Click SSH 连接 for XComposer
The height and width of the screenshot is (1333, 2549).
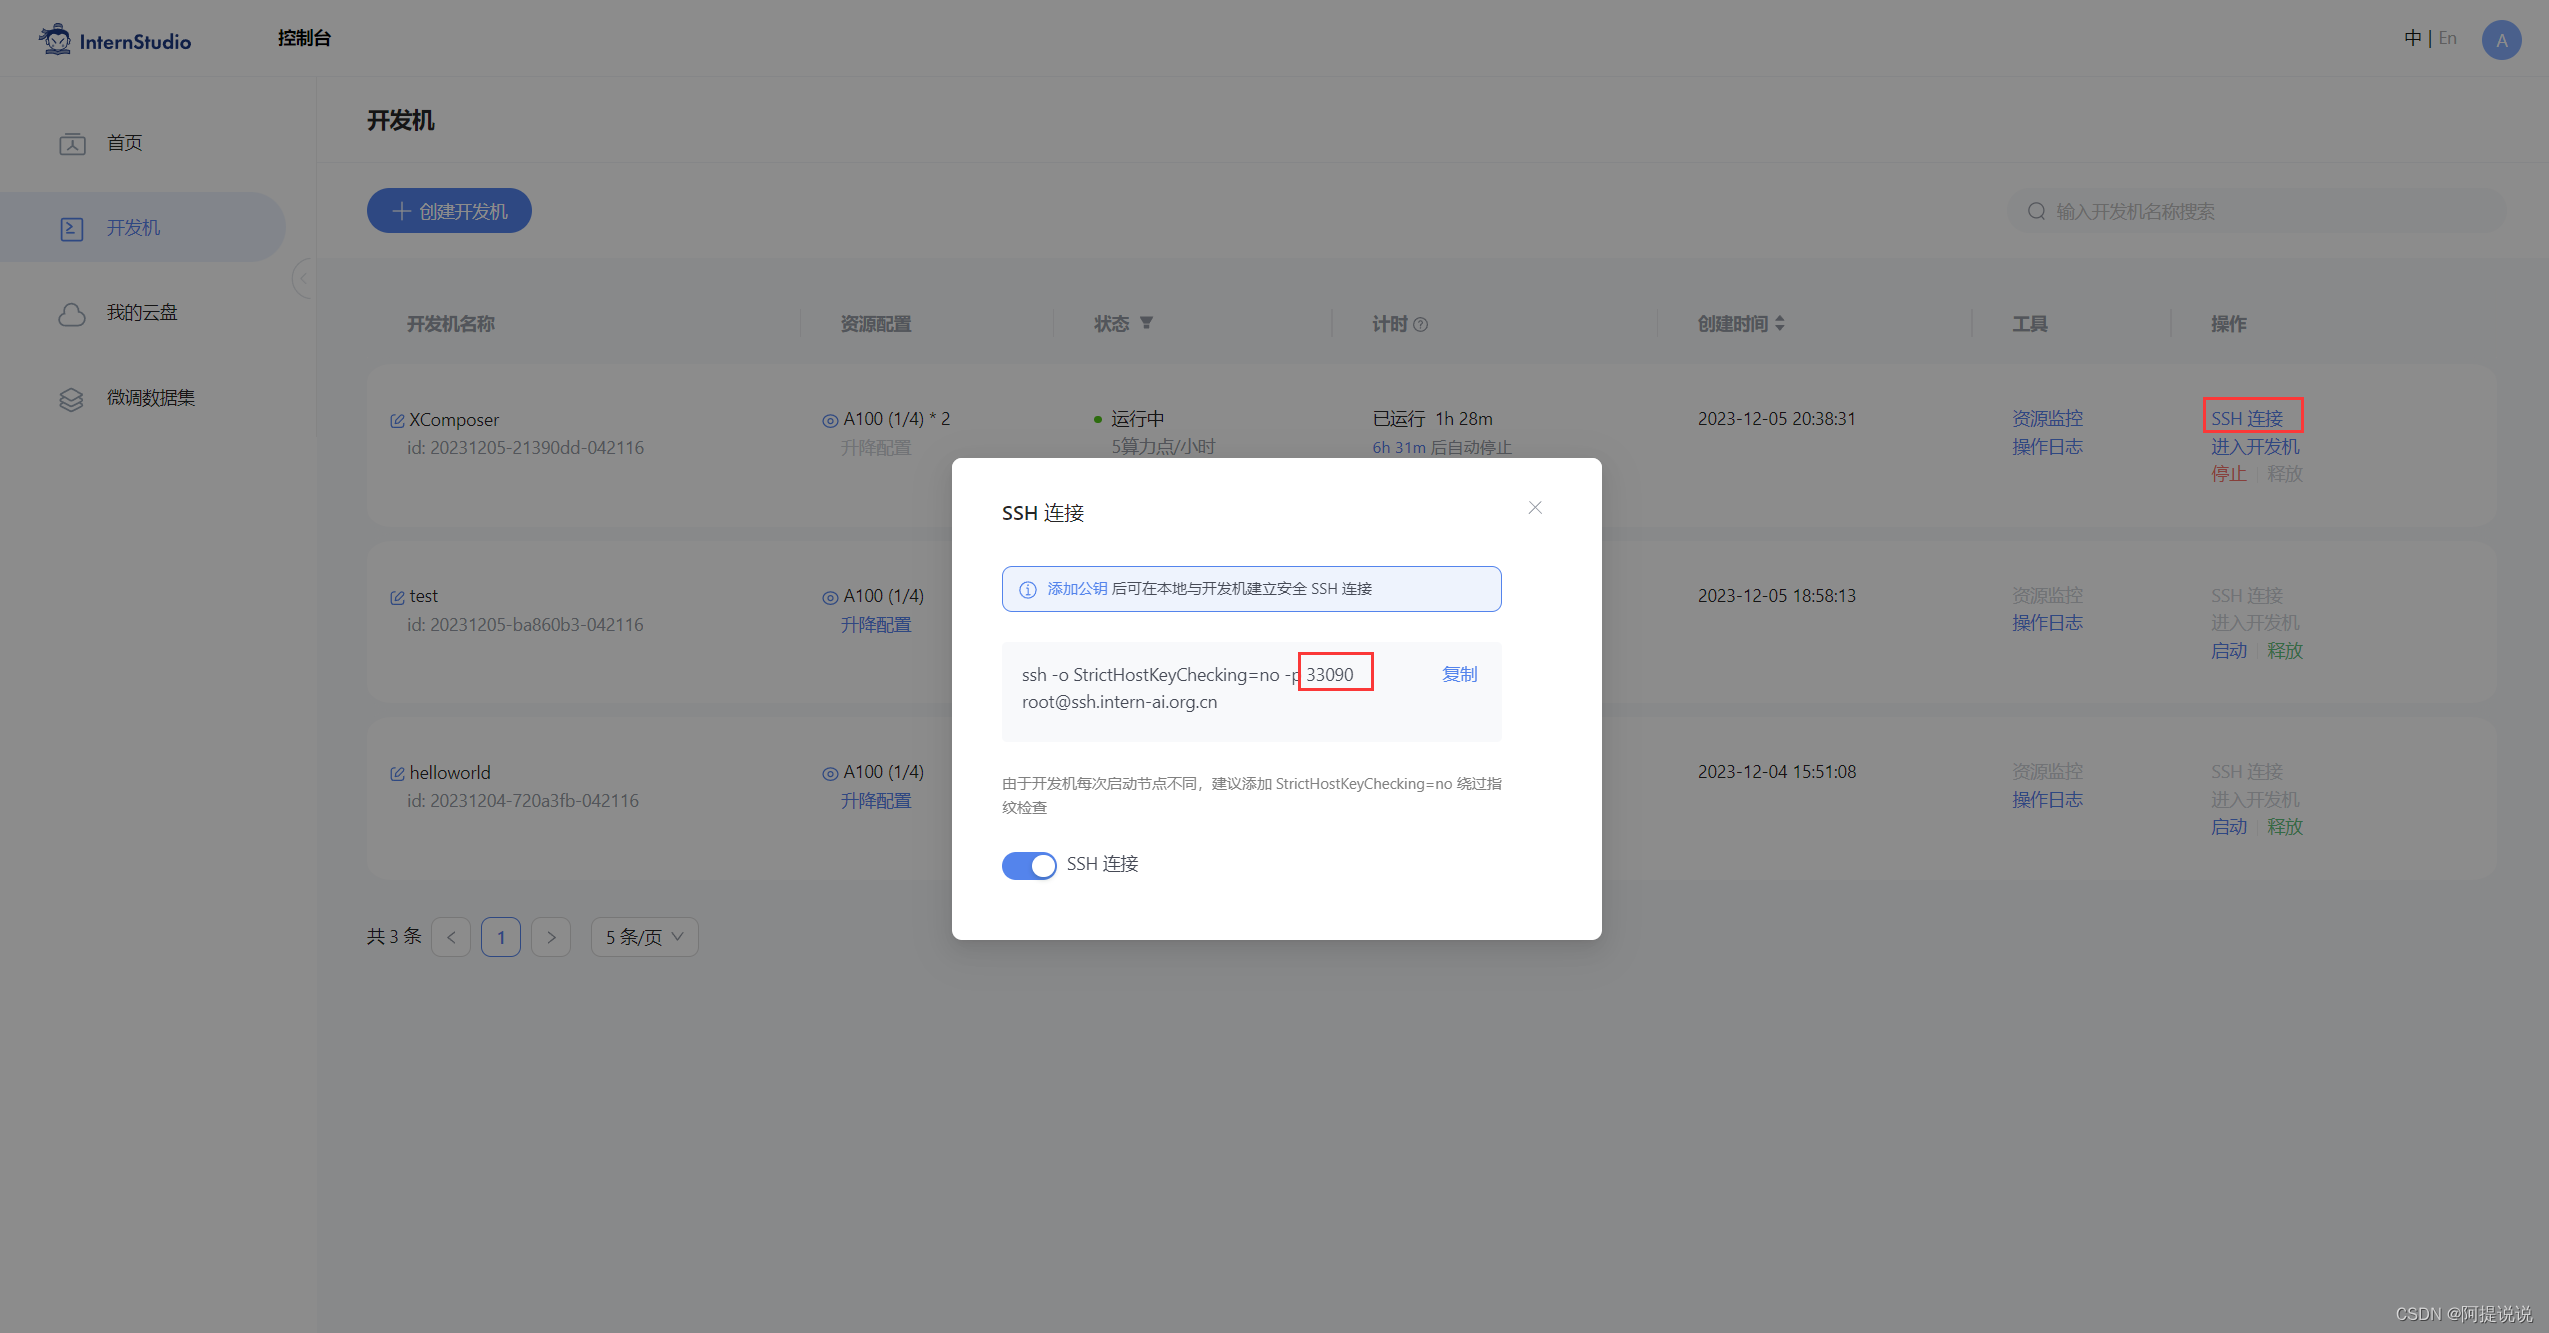[x=2247, y=418]
